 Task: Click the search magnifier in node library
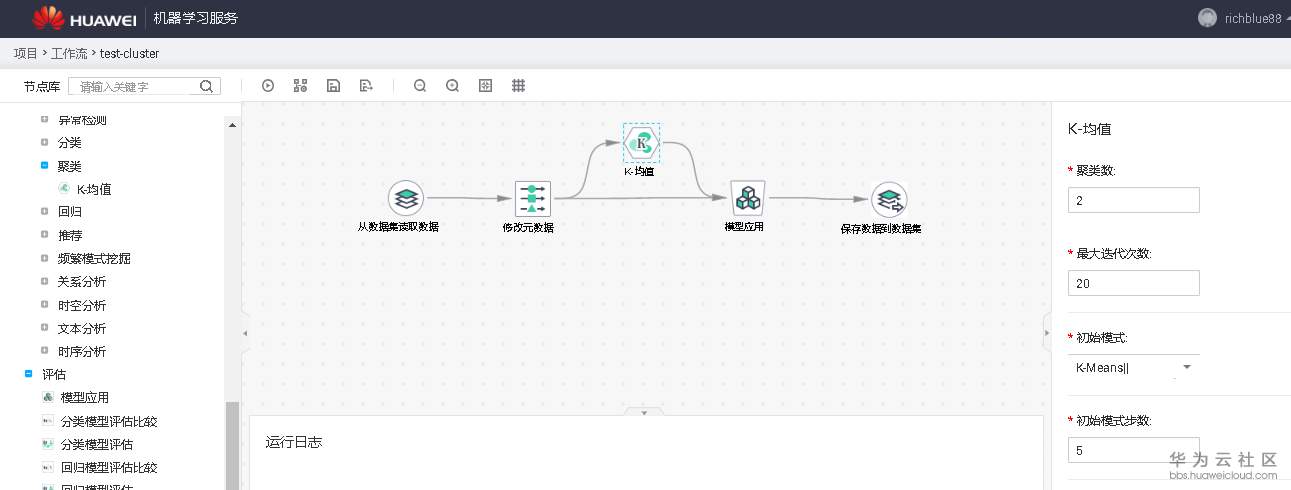207,86
